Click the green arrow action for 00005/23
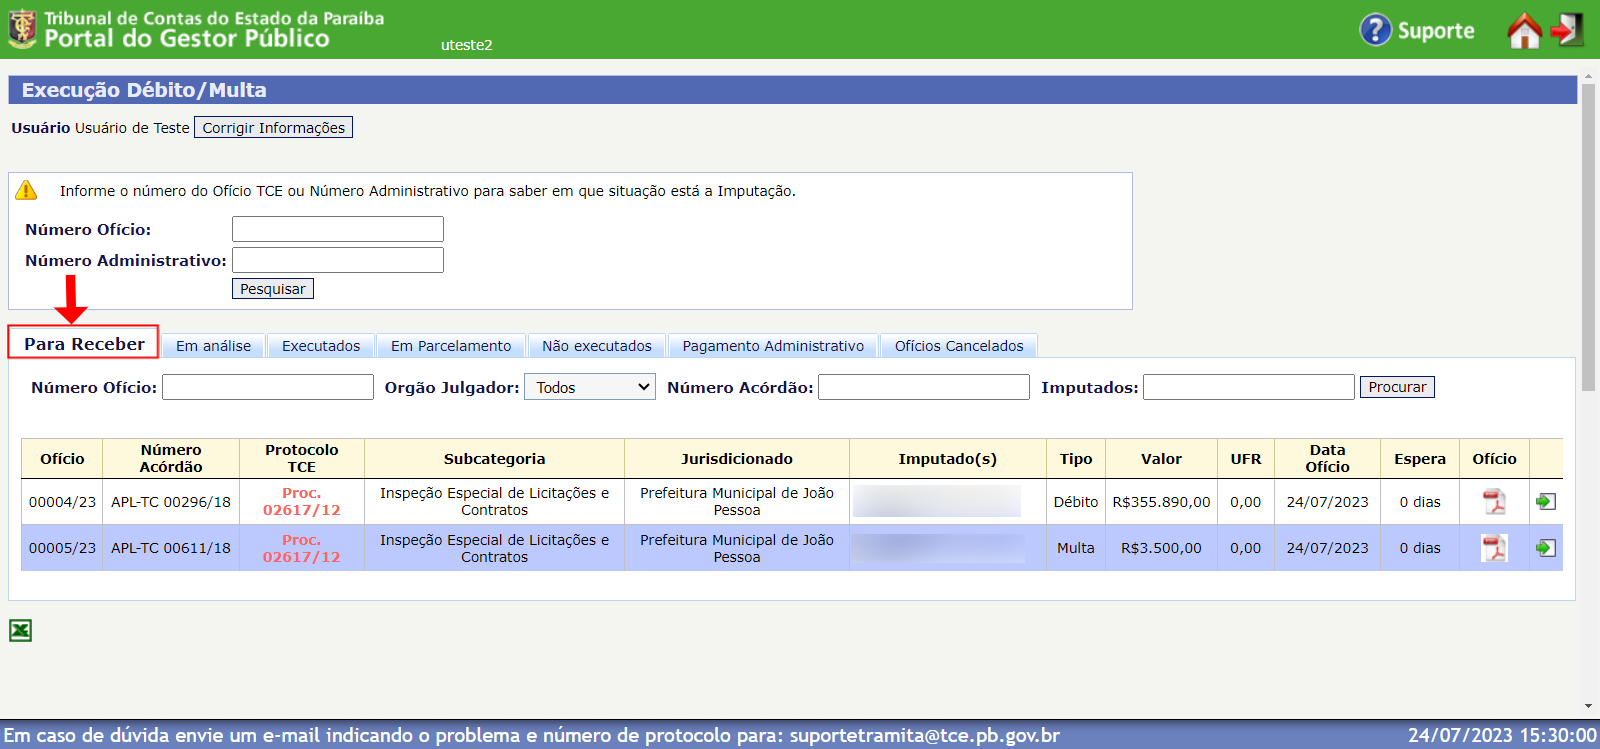The width and height of the screenshot is (1600, 749). [1546, 548]
